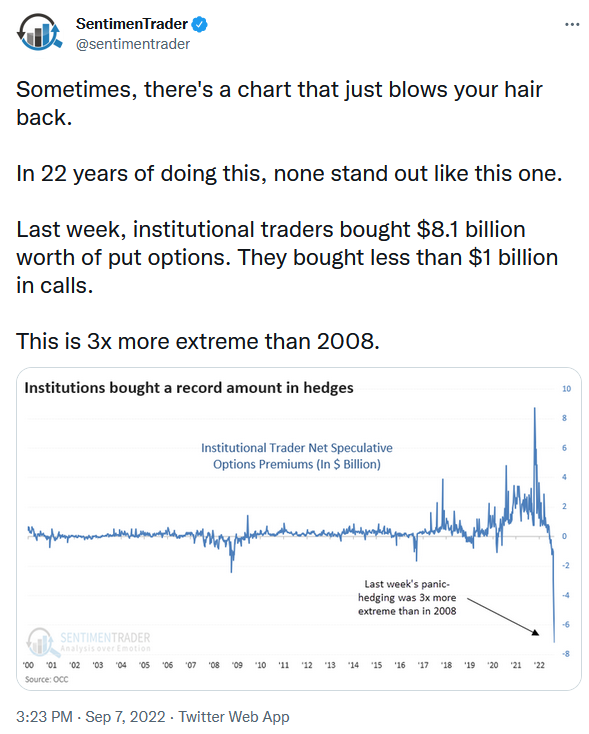Click the 'Source: OCC' caption
This screenshot has width=589, height=734.
click(46, 679)
